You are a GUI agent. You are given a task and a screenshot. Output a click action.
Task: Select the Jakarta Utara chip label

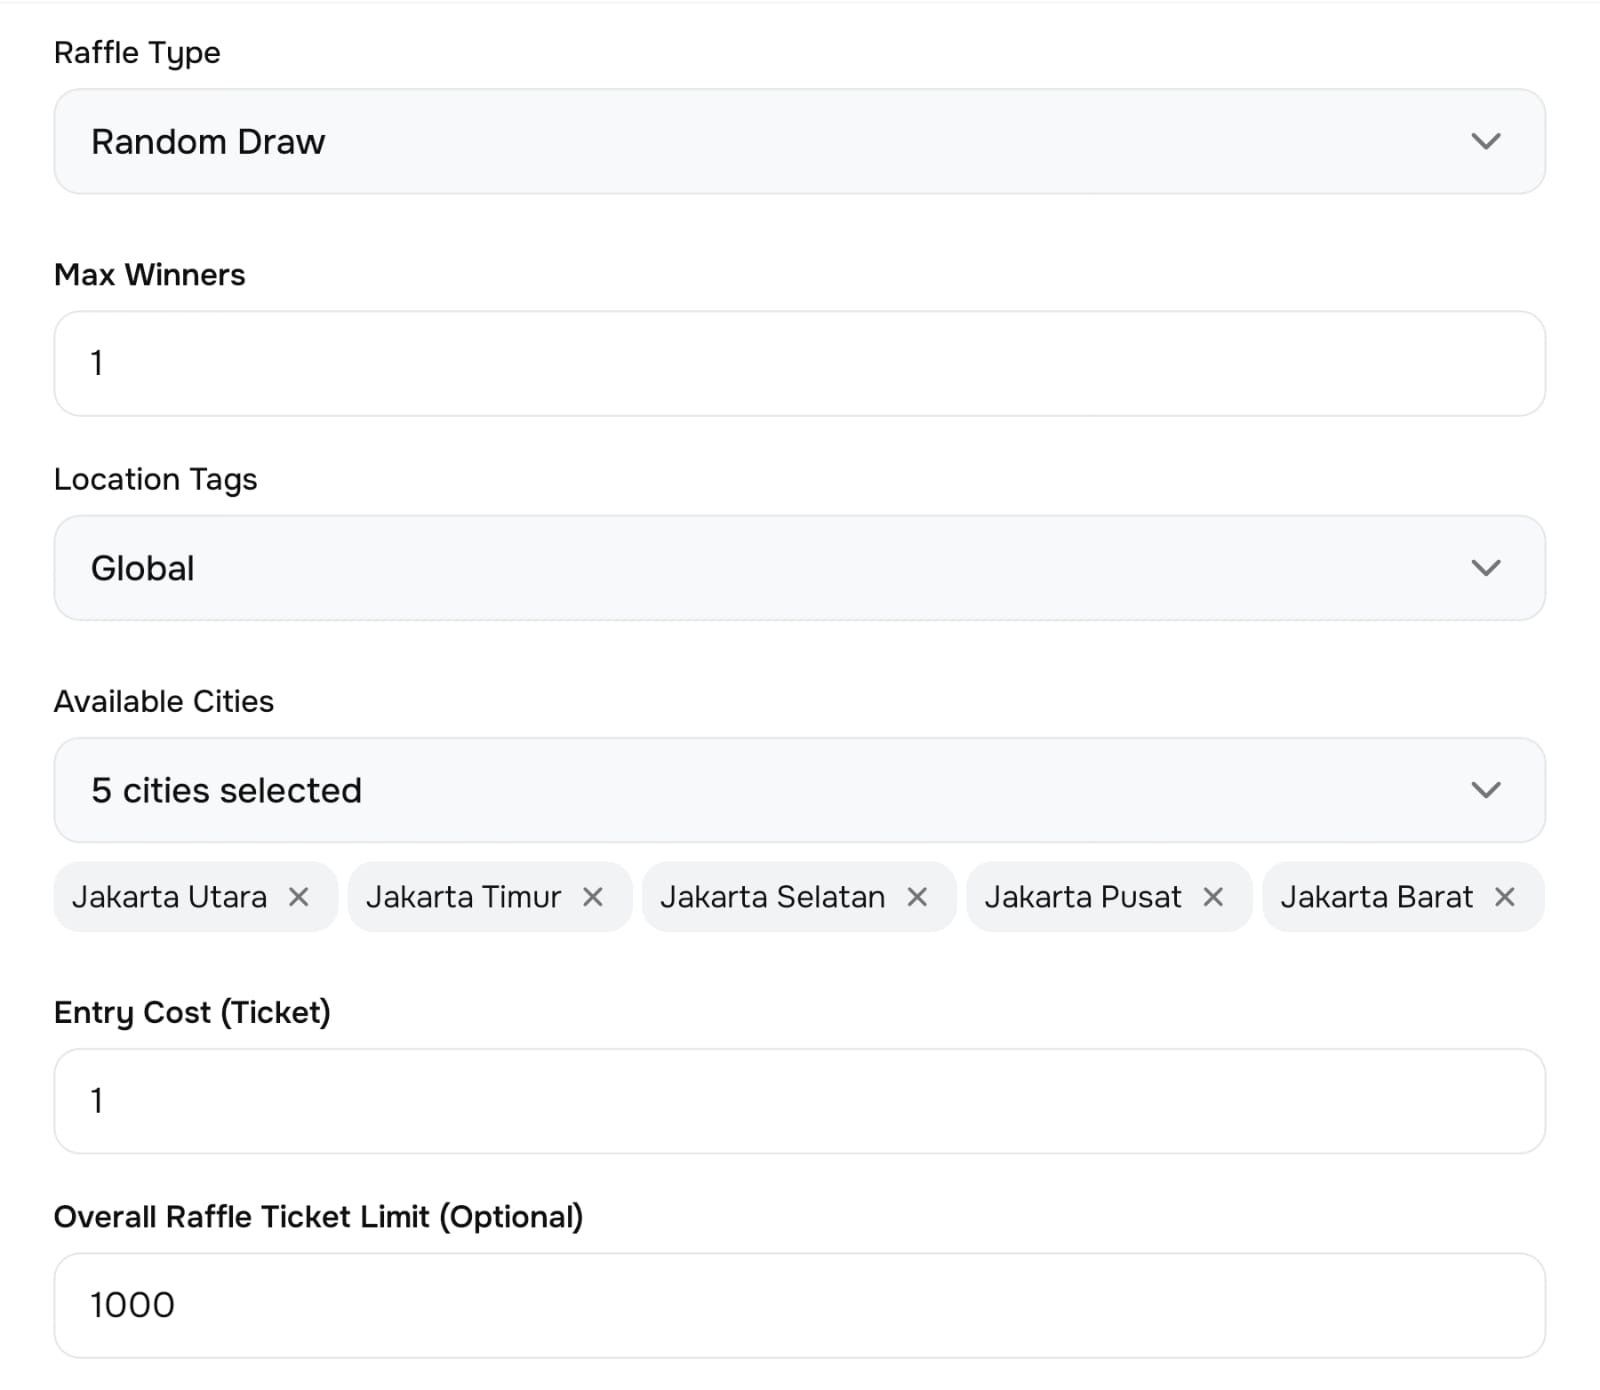click(169, 897)
